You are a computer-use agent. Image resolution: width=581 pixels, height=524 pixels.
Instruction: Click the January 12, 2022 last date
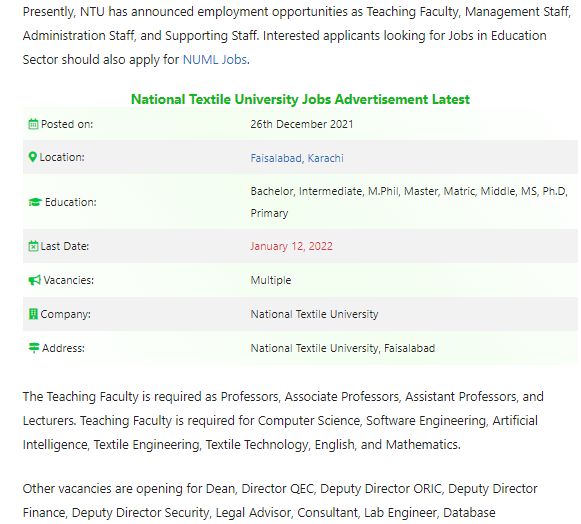tap(292, 246)
